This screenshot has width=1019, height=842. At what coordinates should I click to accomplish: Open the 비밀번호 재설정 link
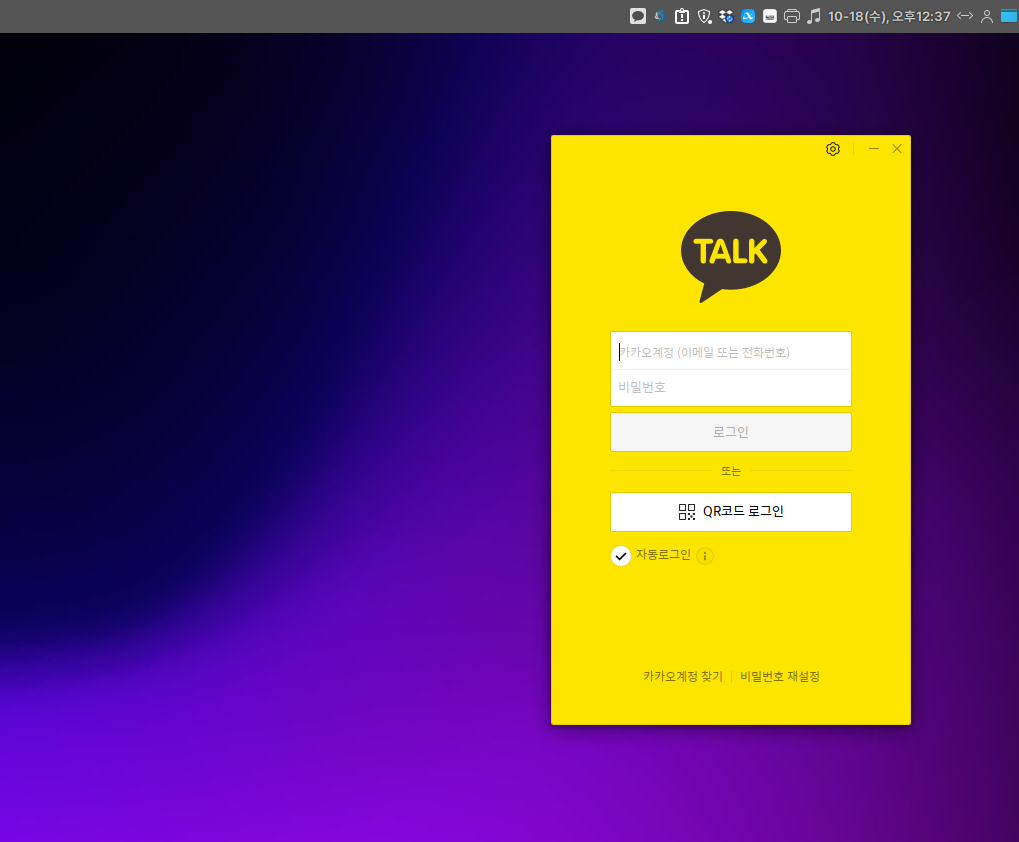[780, 677]
